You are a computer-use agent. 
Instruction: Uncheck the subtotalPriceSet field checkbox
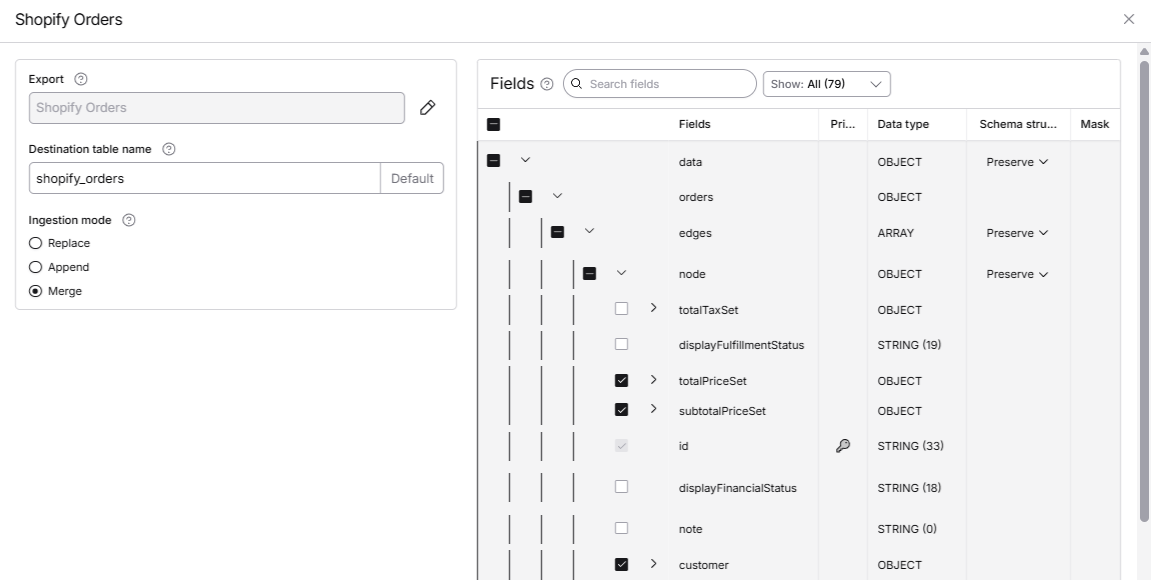point(622,410)
